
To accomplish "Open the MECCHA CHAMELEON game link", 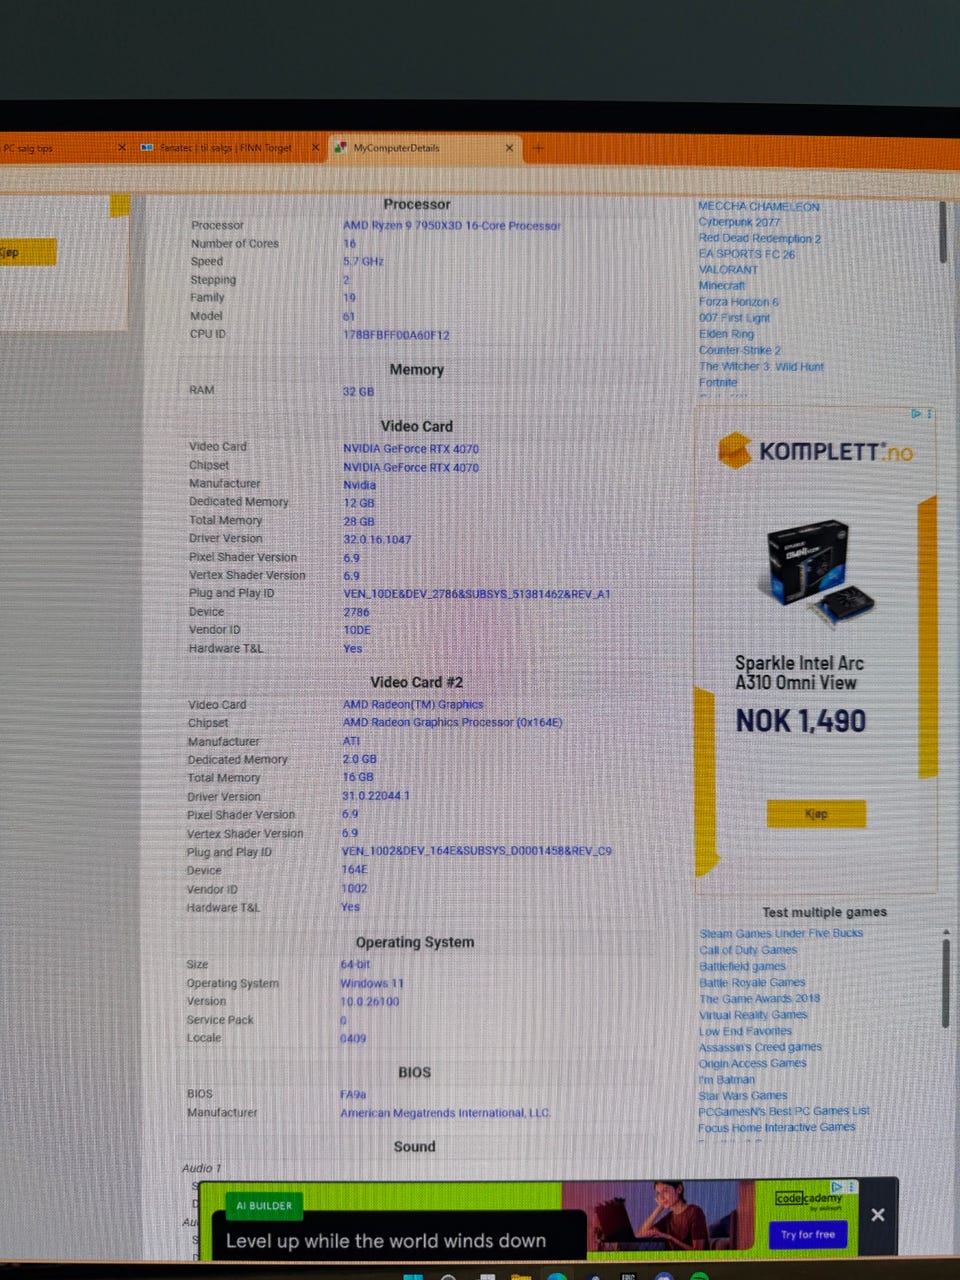I will (758, 206).
